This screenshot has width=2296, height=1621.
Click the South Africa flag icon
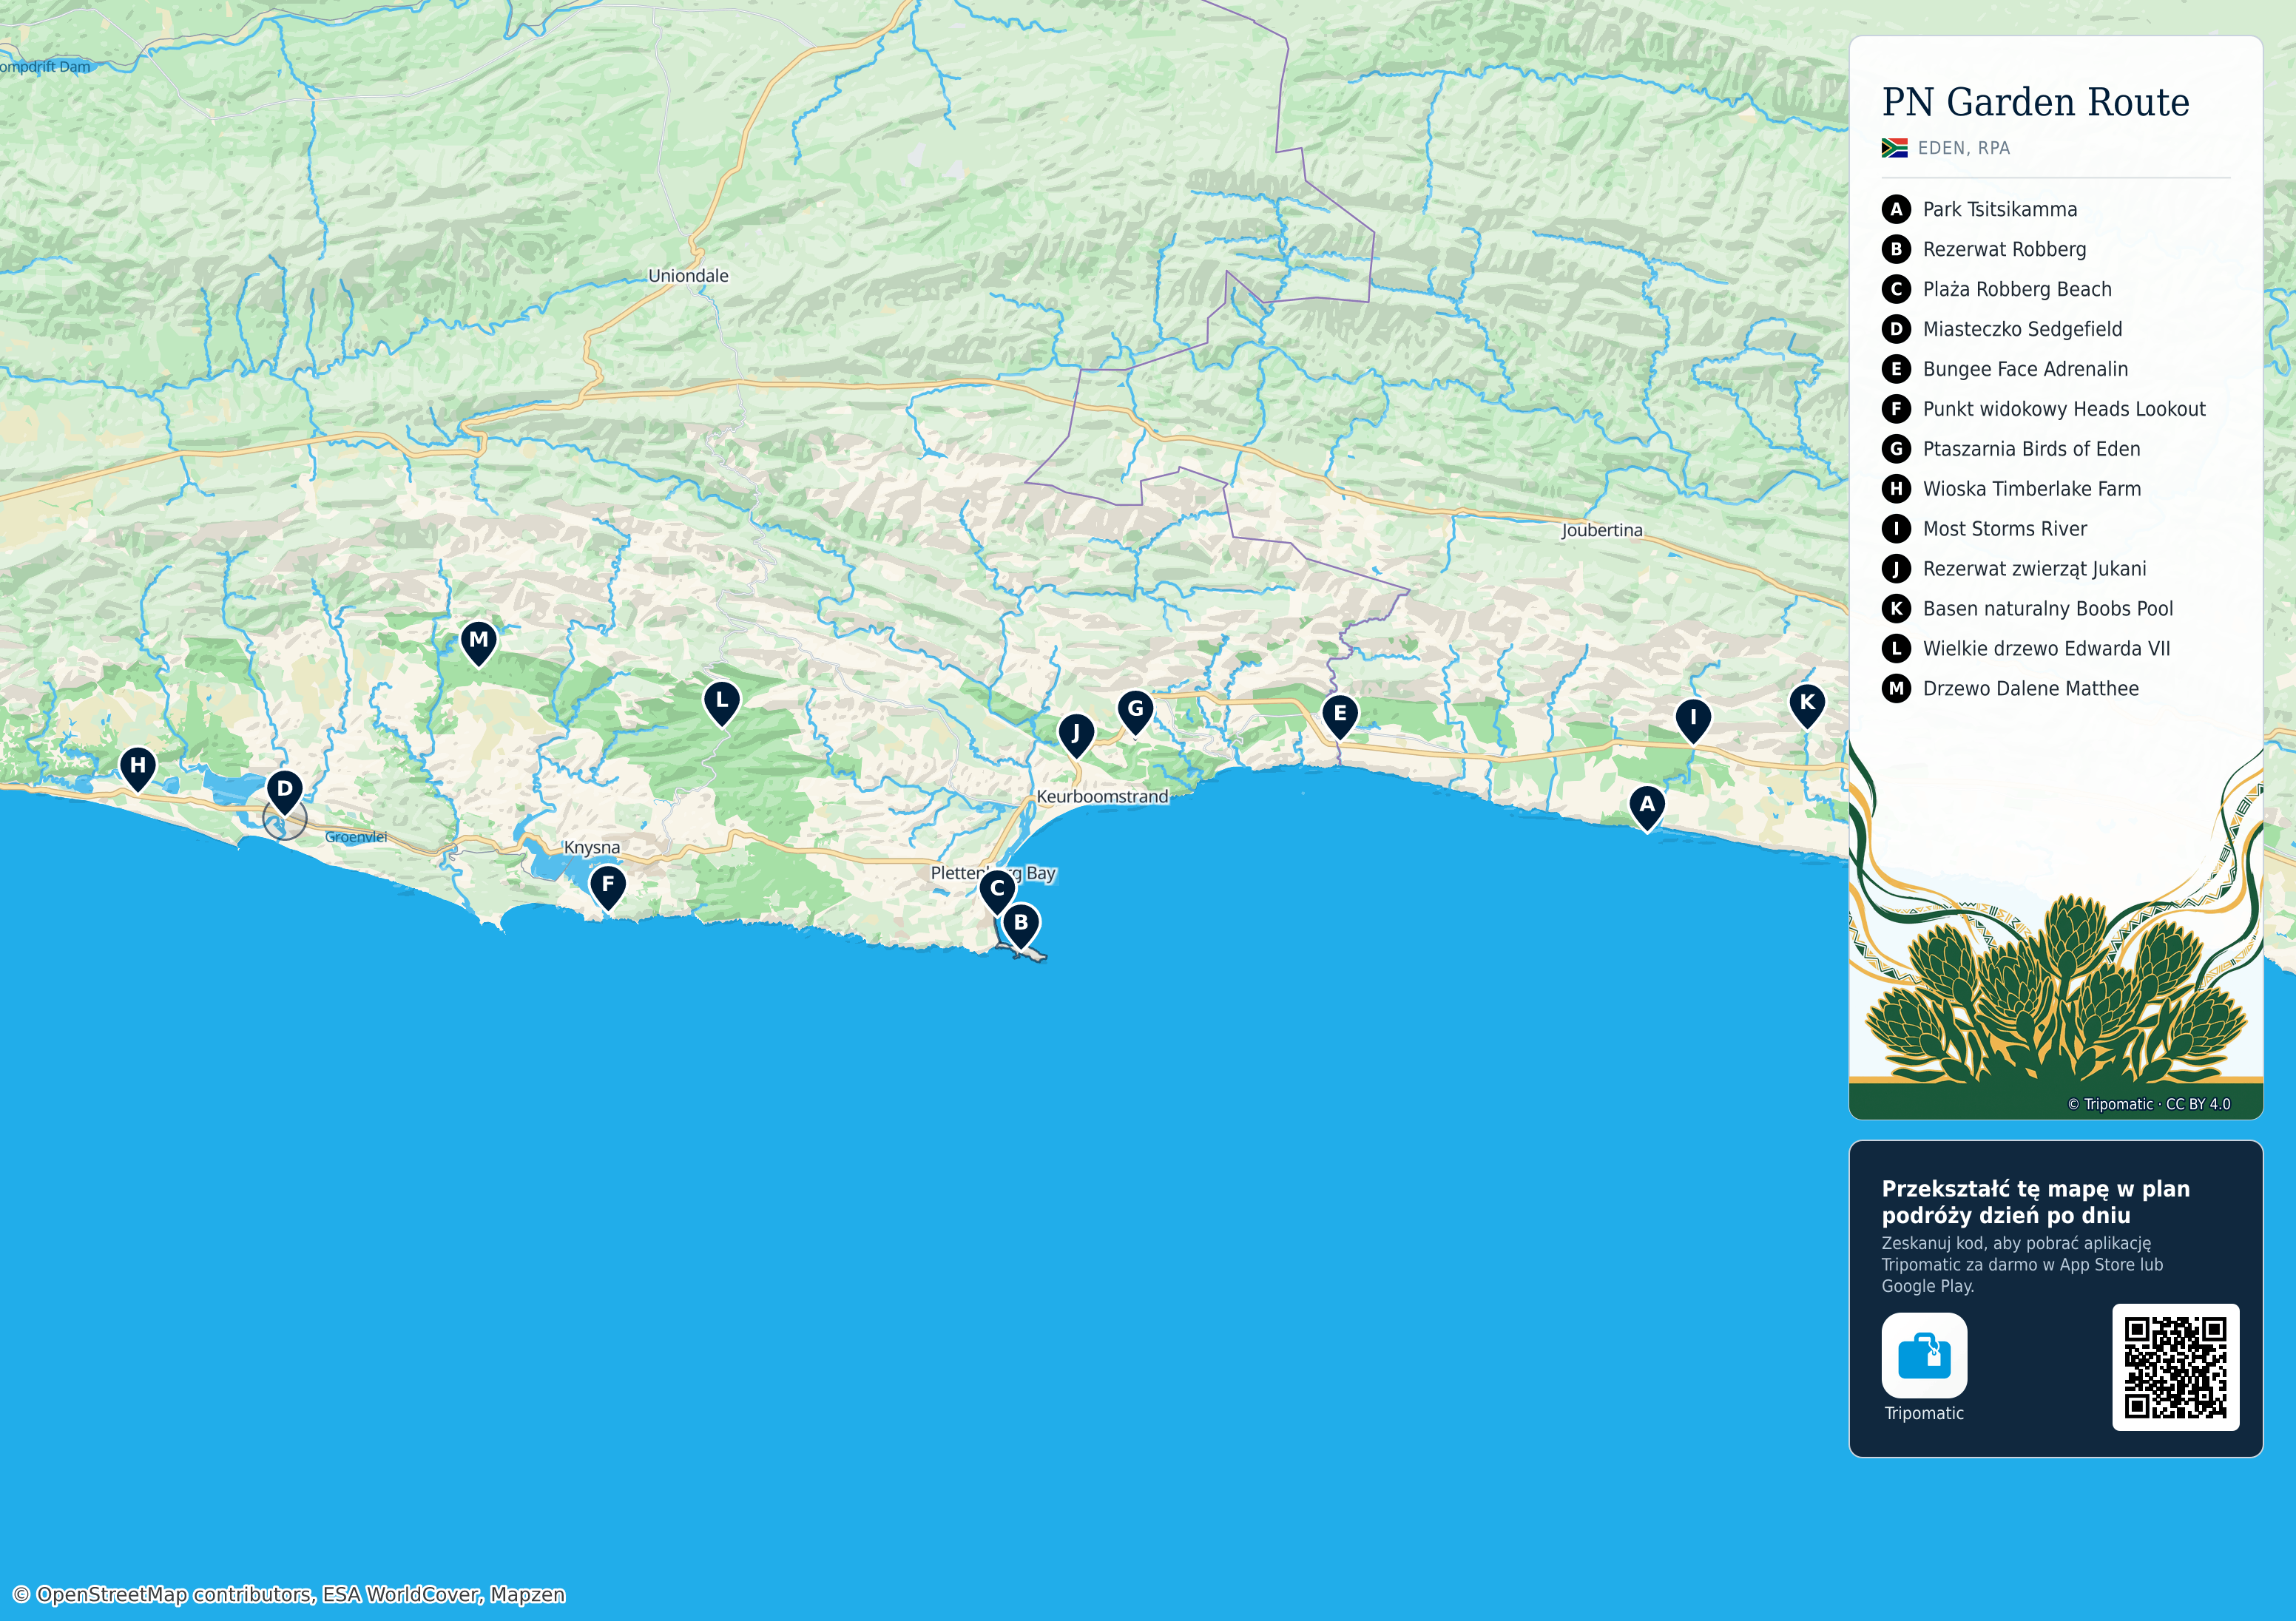tap(1894, 148)
